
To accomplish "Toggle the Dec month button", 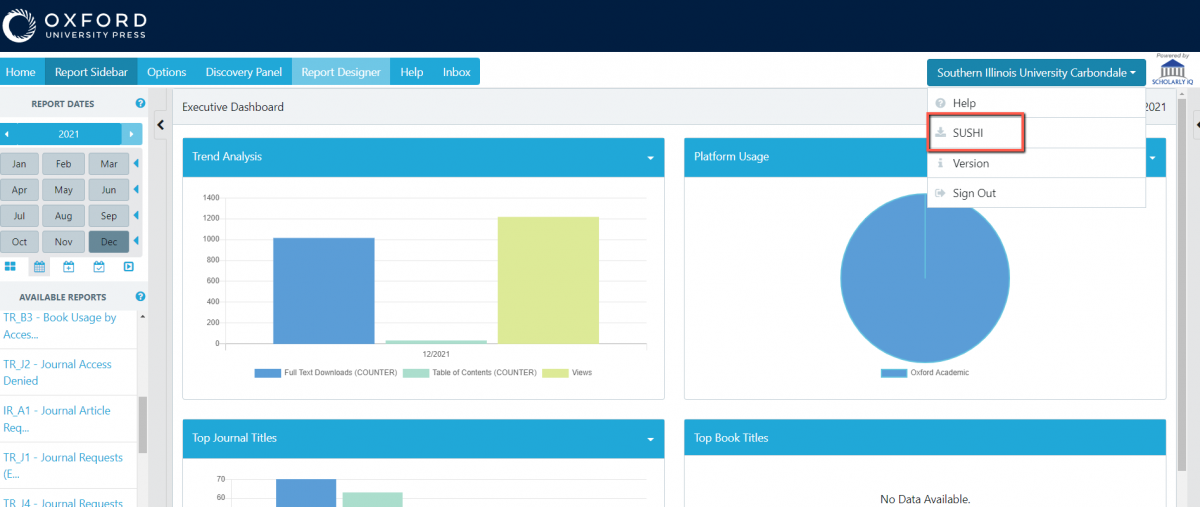I will pyautogui.click(x=108, y=242).
